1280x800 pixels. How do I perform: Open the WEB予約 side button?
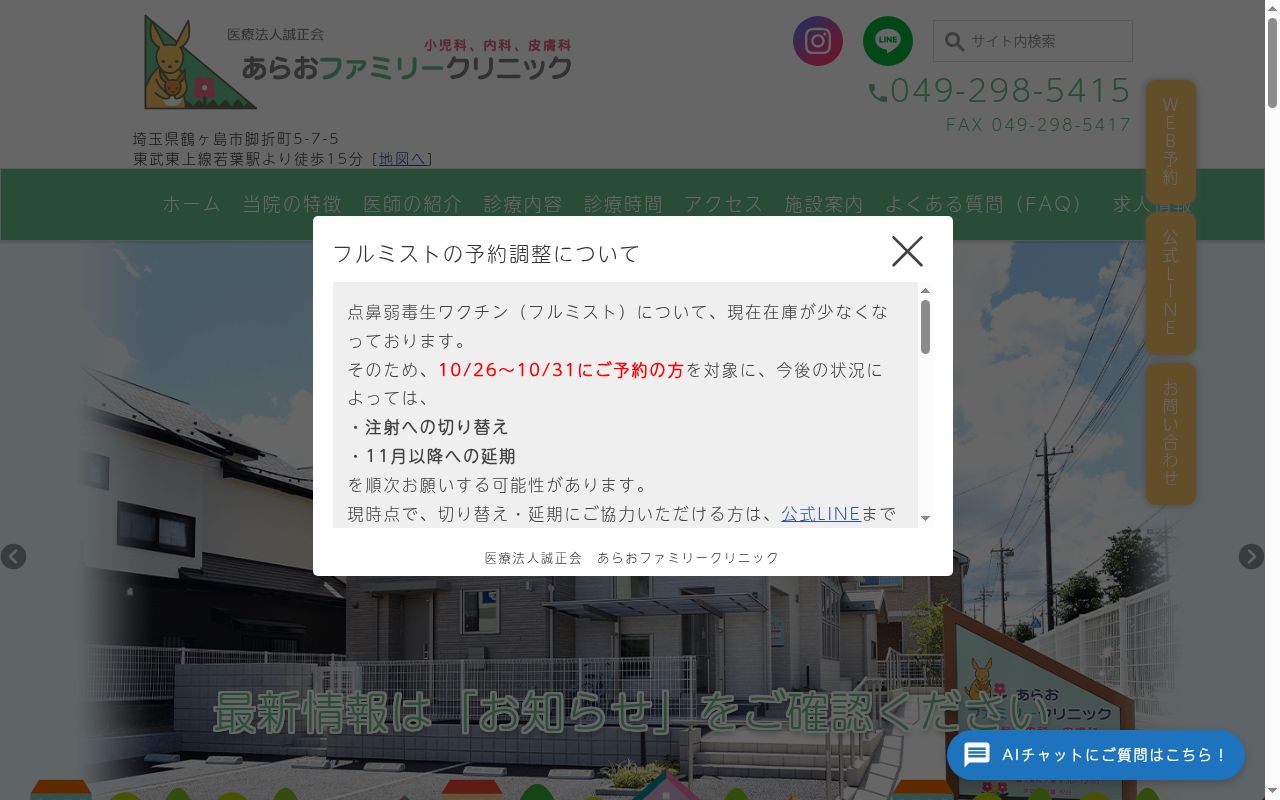click(1170, 141)
